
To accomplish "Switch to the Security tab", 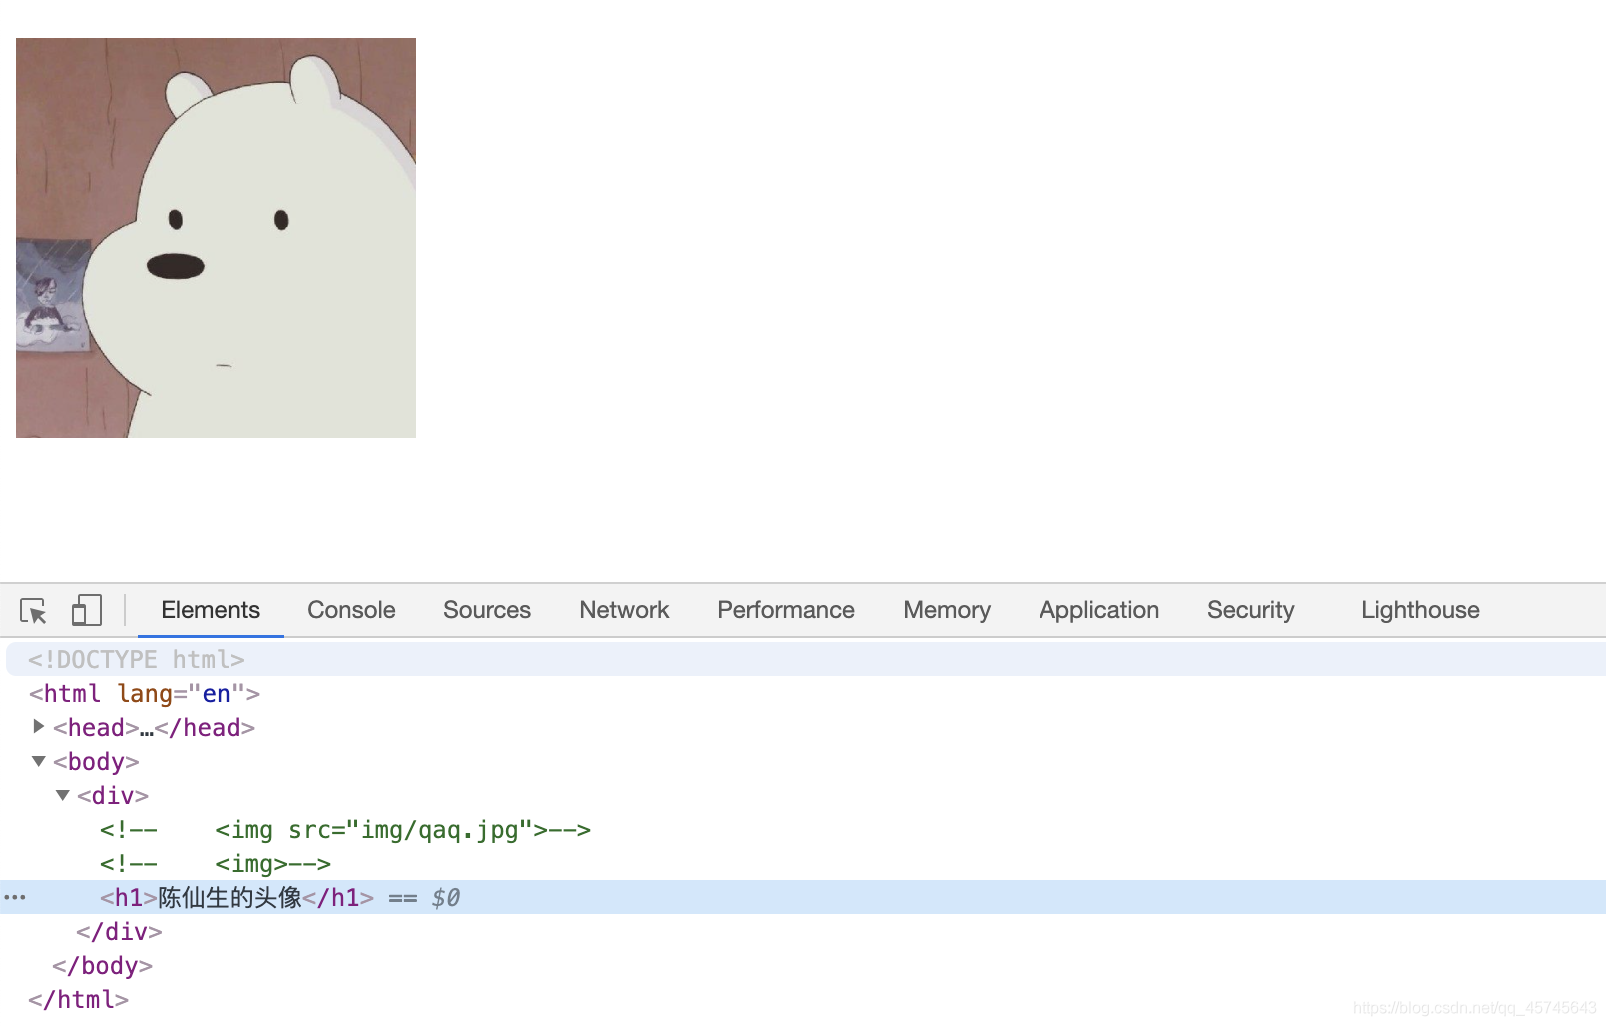I will [1250, 610].
